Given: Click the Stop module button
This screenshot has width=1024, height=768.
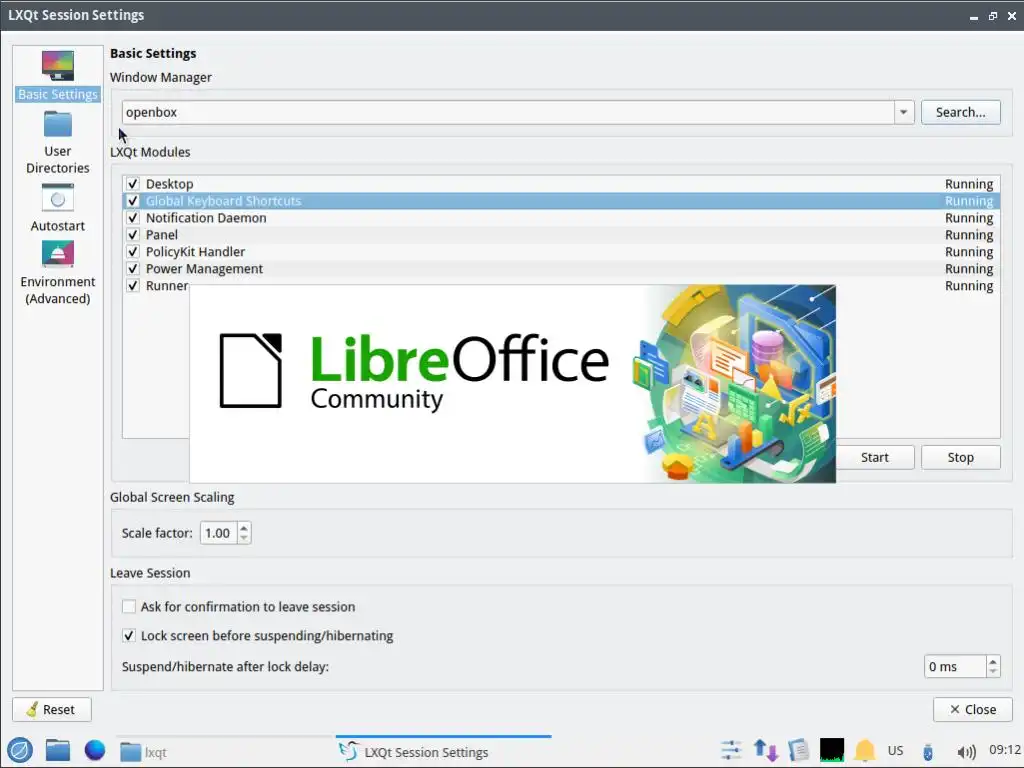Looking at the screenshot, I should click(x=960, y=457).
